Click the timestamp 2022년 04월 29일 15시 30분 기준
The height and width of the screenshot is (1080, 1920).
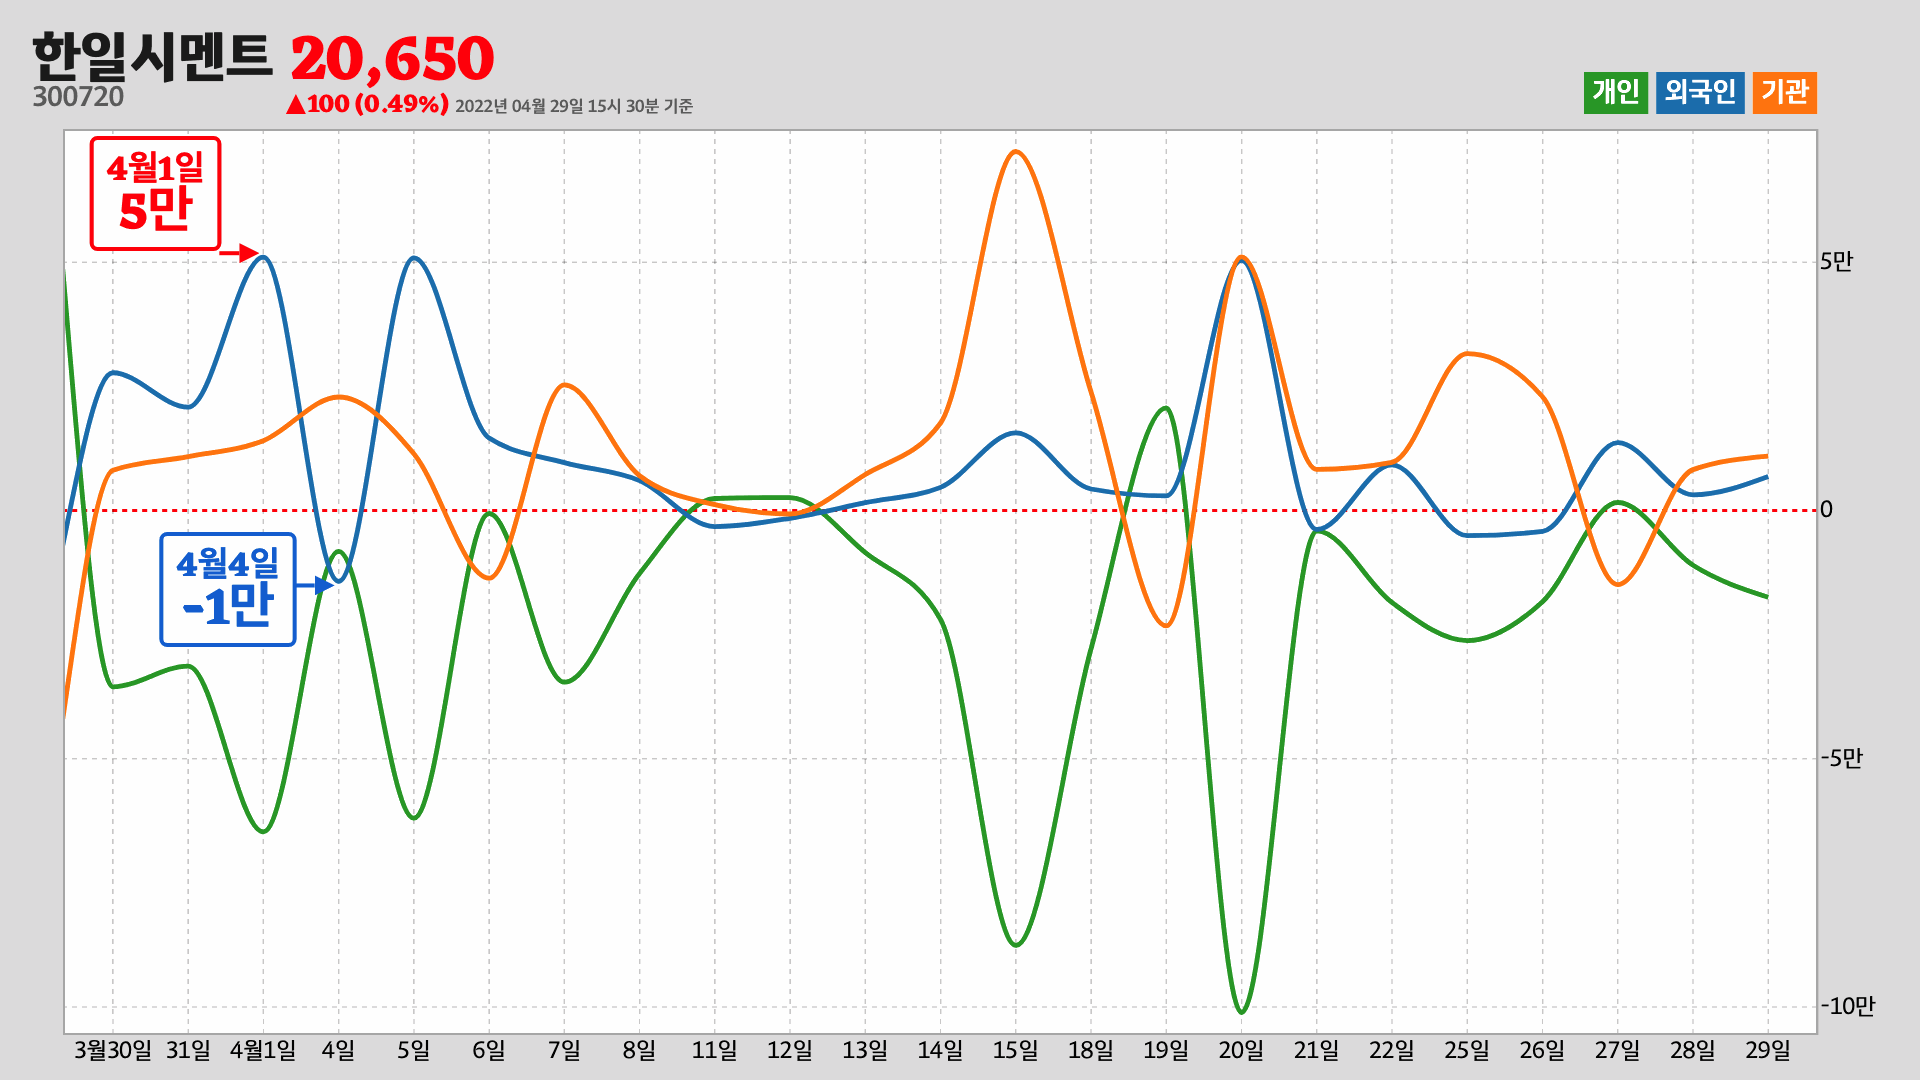(574, 106)
